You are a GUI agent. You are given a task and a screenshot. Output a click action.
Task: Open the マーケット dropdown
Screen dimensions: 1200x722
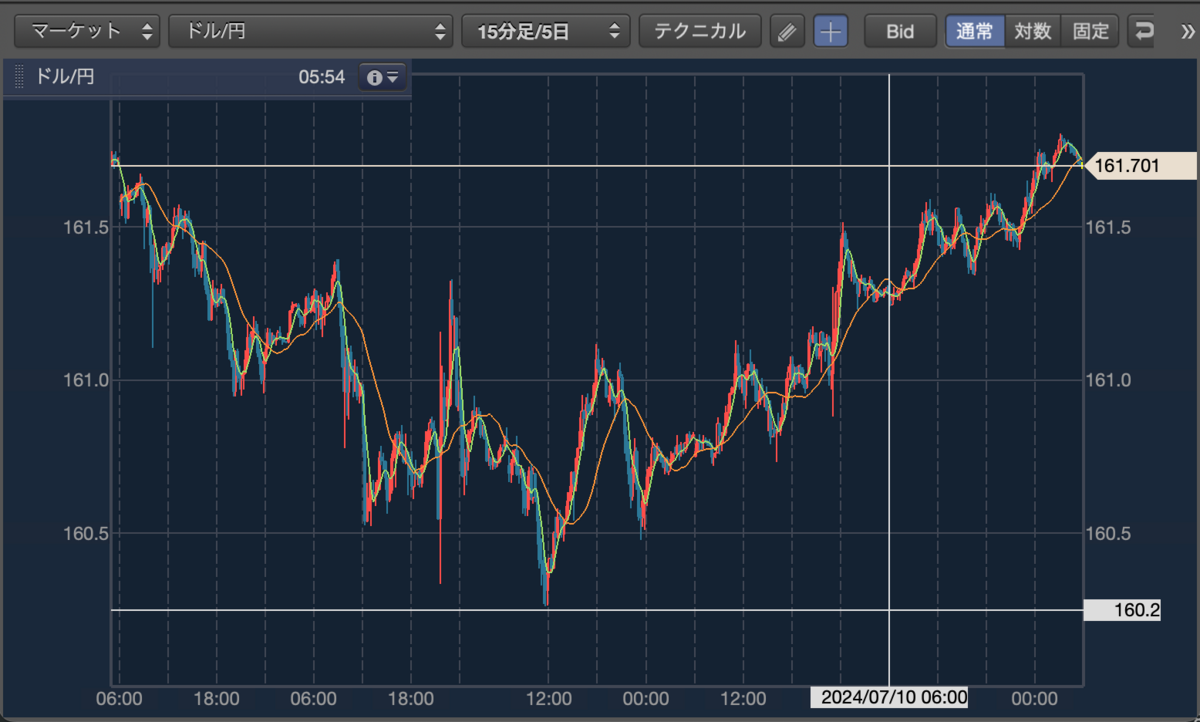pos(87,31)
